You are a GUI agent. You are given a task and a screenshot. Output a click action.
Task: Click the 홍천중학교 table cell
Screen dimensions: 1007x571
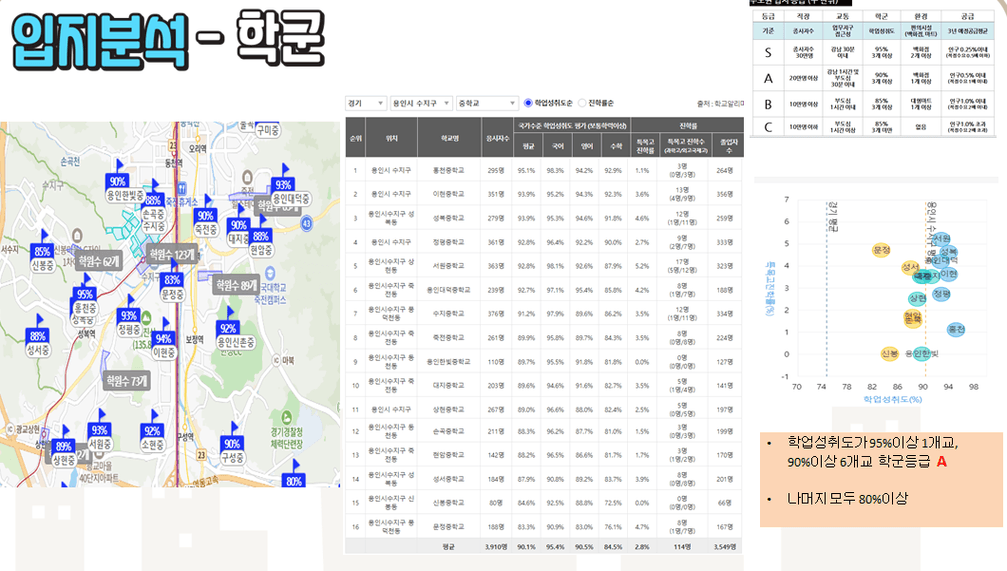click(448, 170)
